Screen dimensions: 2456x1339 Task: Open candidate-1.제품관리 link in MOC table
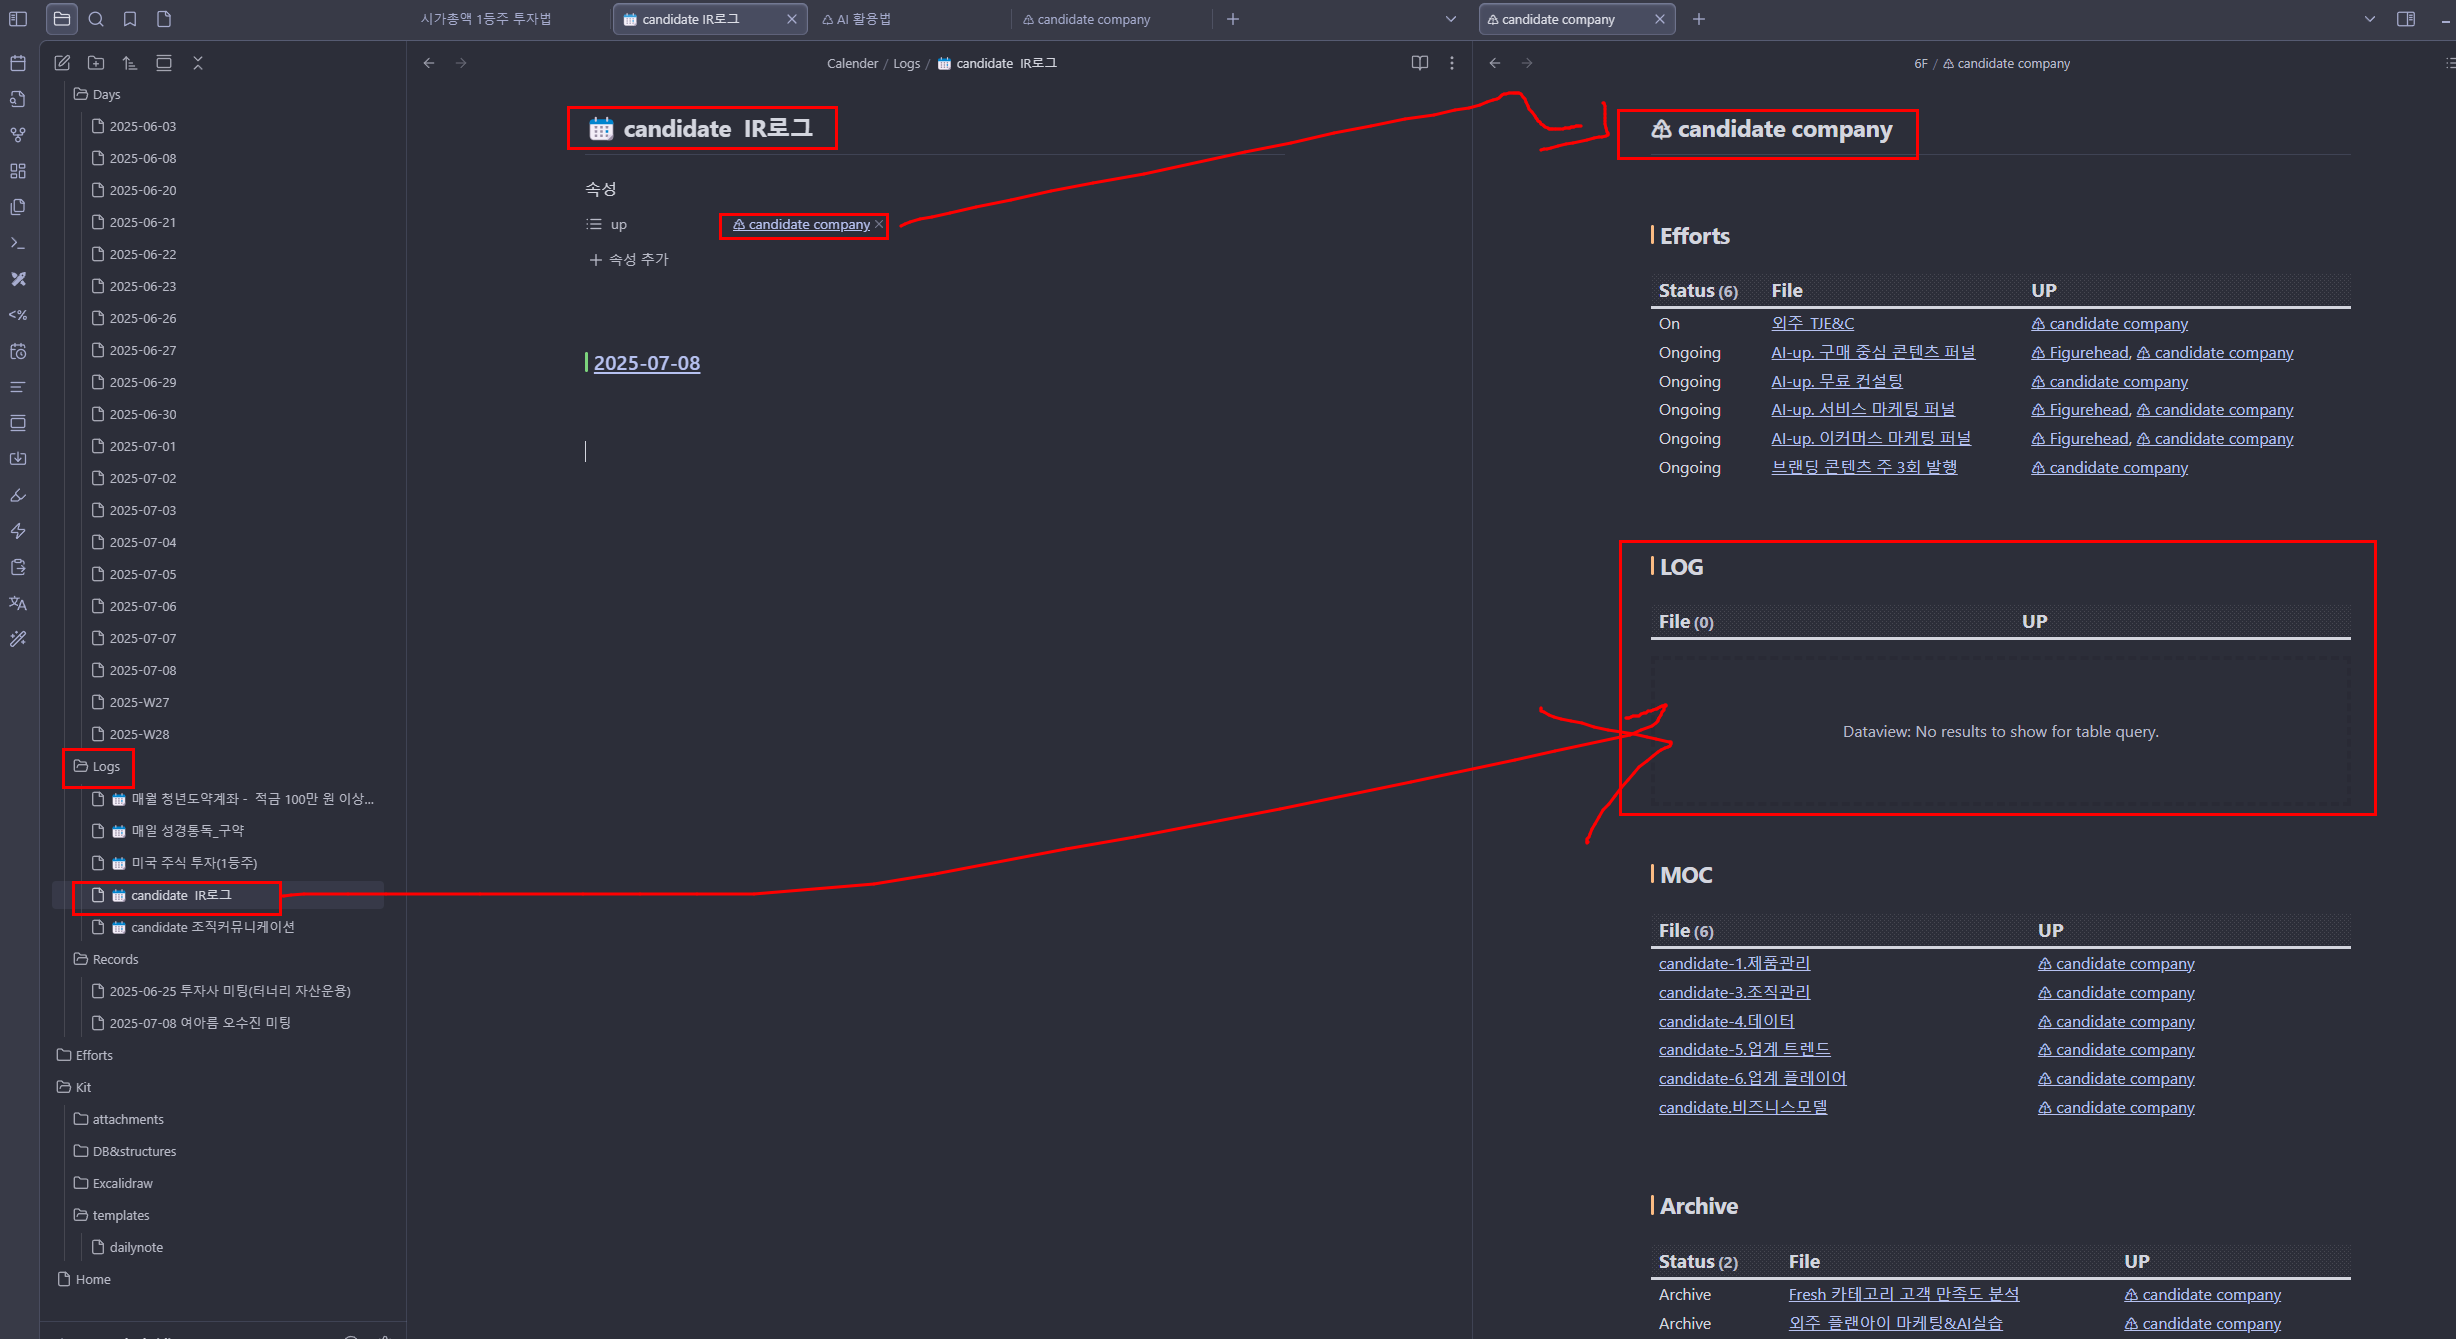point(1734,963)
